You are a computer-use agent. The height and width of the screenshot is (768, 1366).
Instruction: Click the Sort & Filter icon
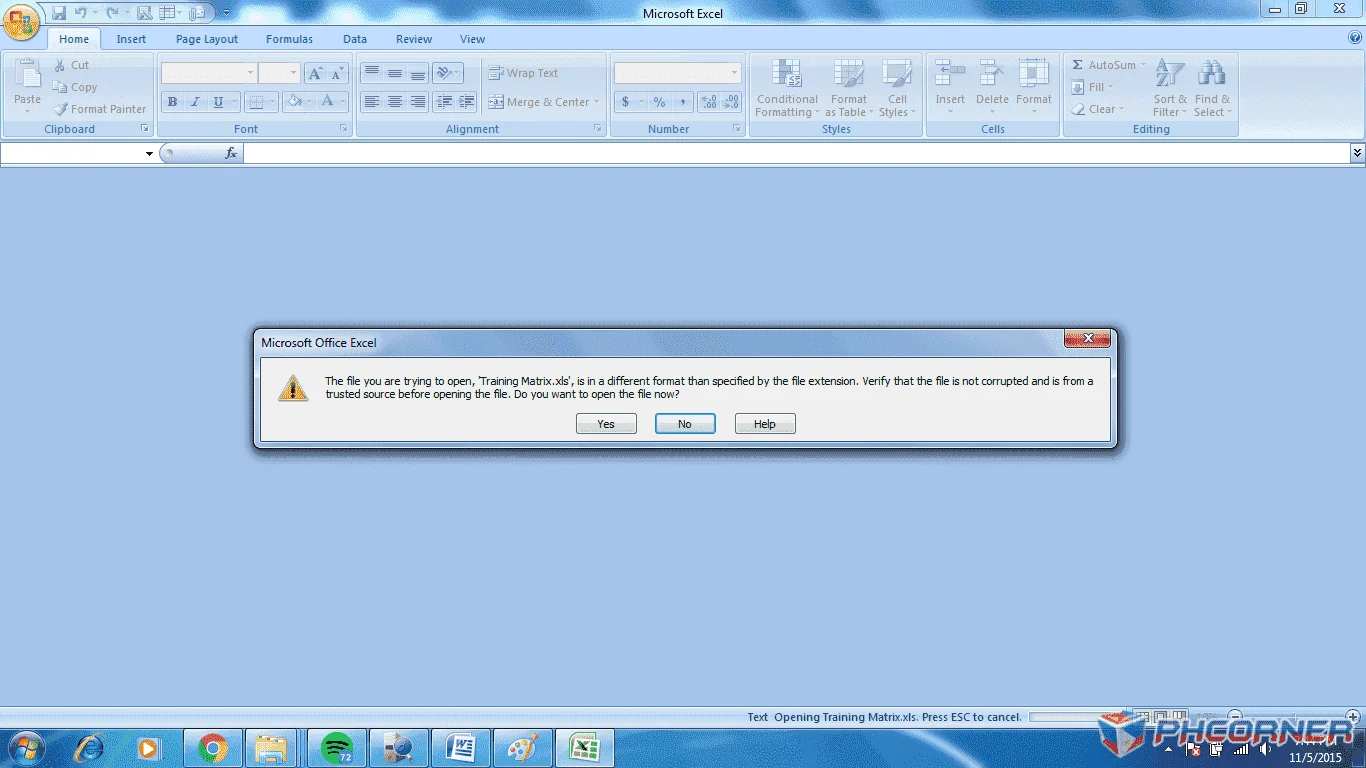pyautogui.click(x=1169, y=74)
